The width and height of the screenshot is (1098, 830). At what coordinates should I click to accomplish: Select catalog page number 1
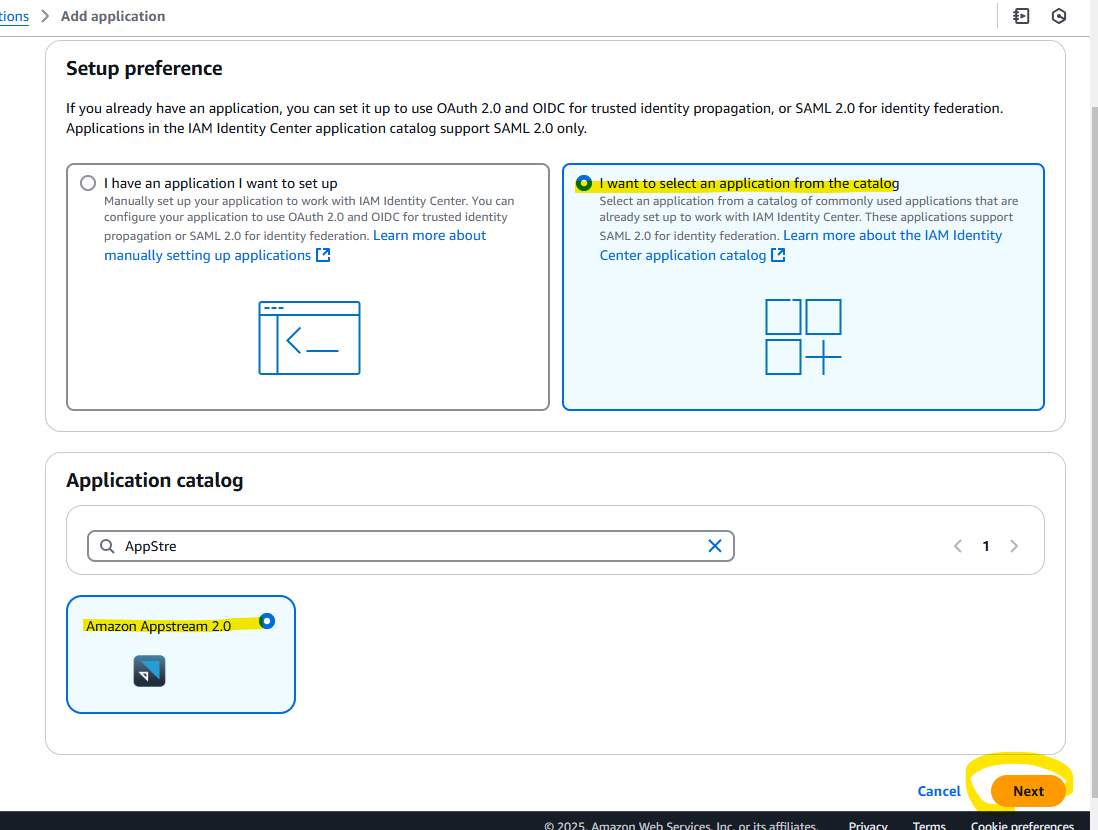pos(985,546)
